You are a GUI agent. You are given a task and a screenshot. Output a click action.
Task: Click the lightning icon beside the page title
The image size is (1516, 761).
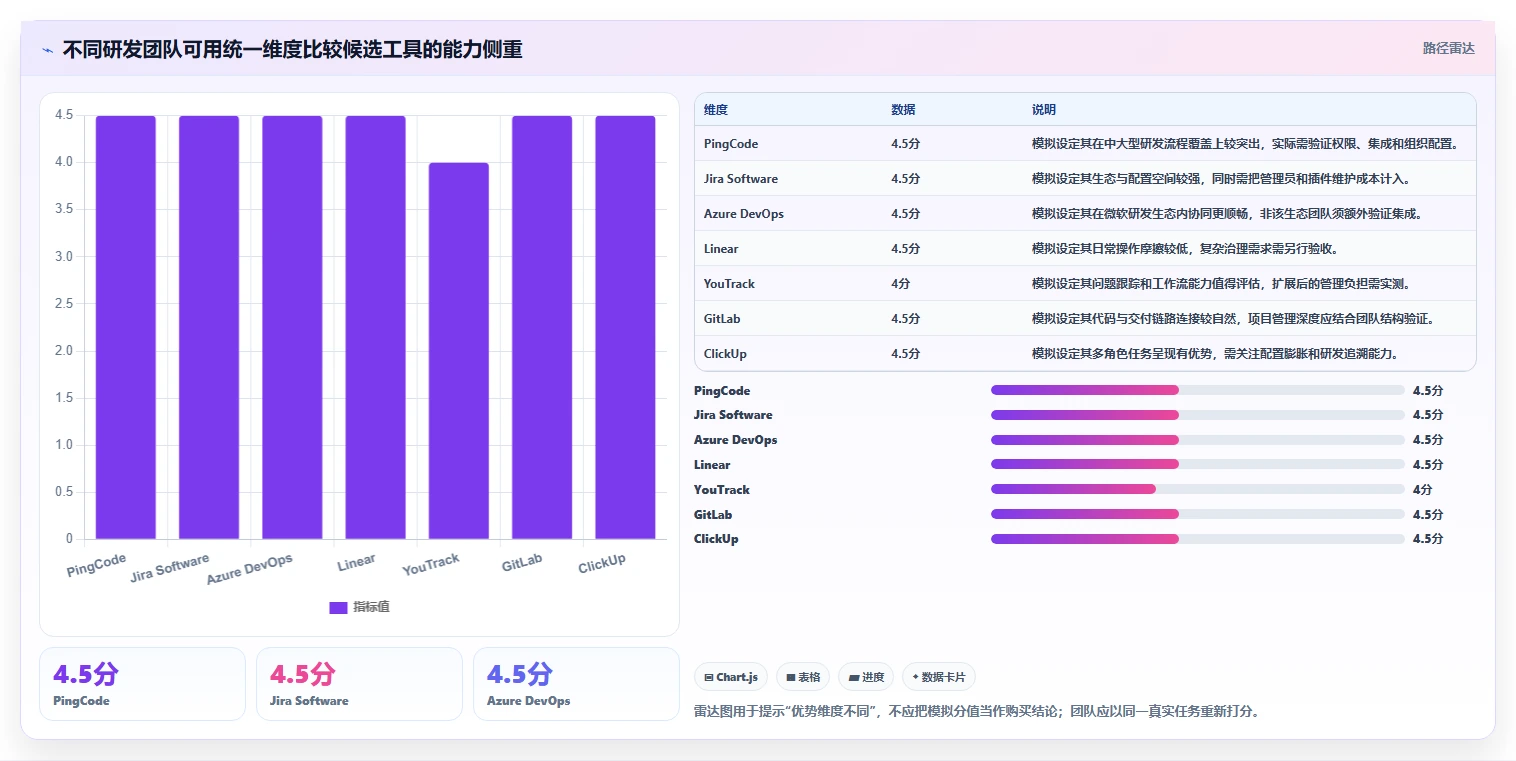(x=48, y=50)
